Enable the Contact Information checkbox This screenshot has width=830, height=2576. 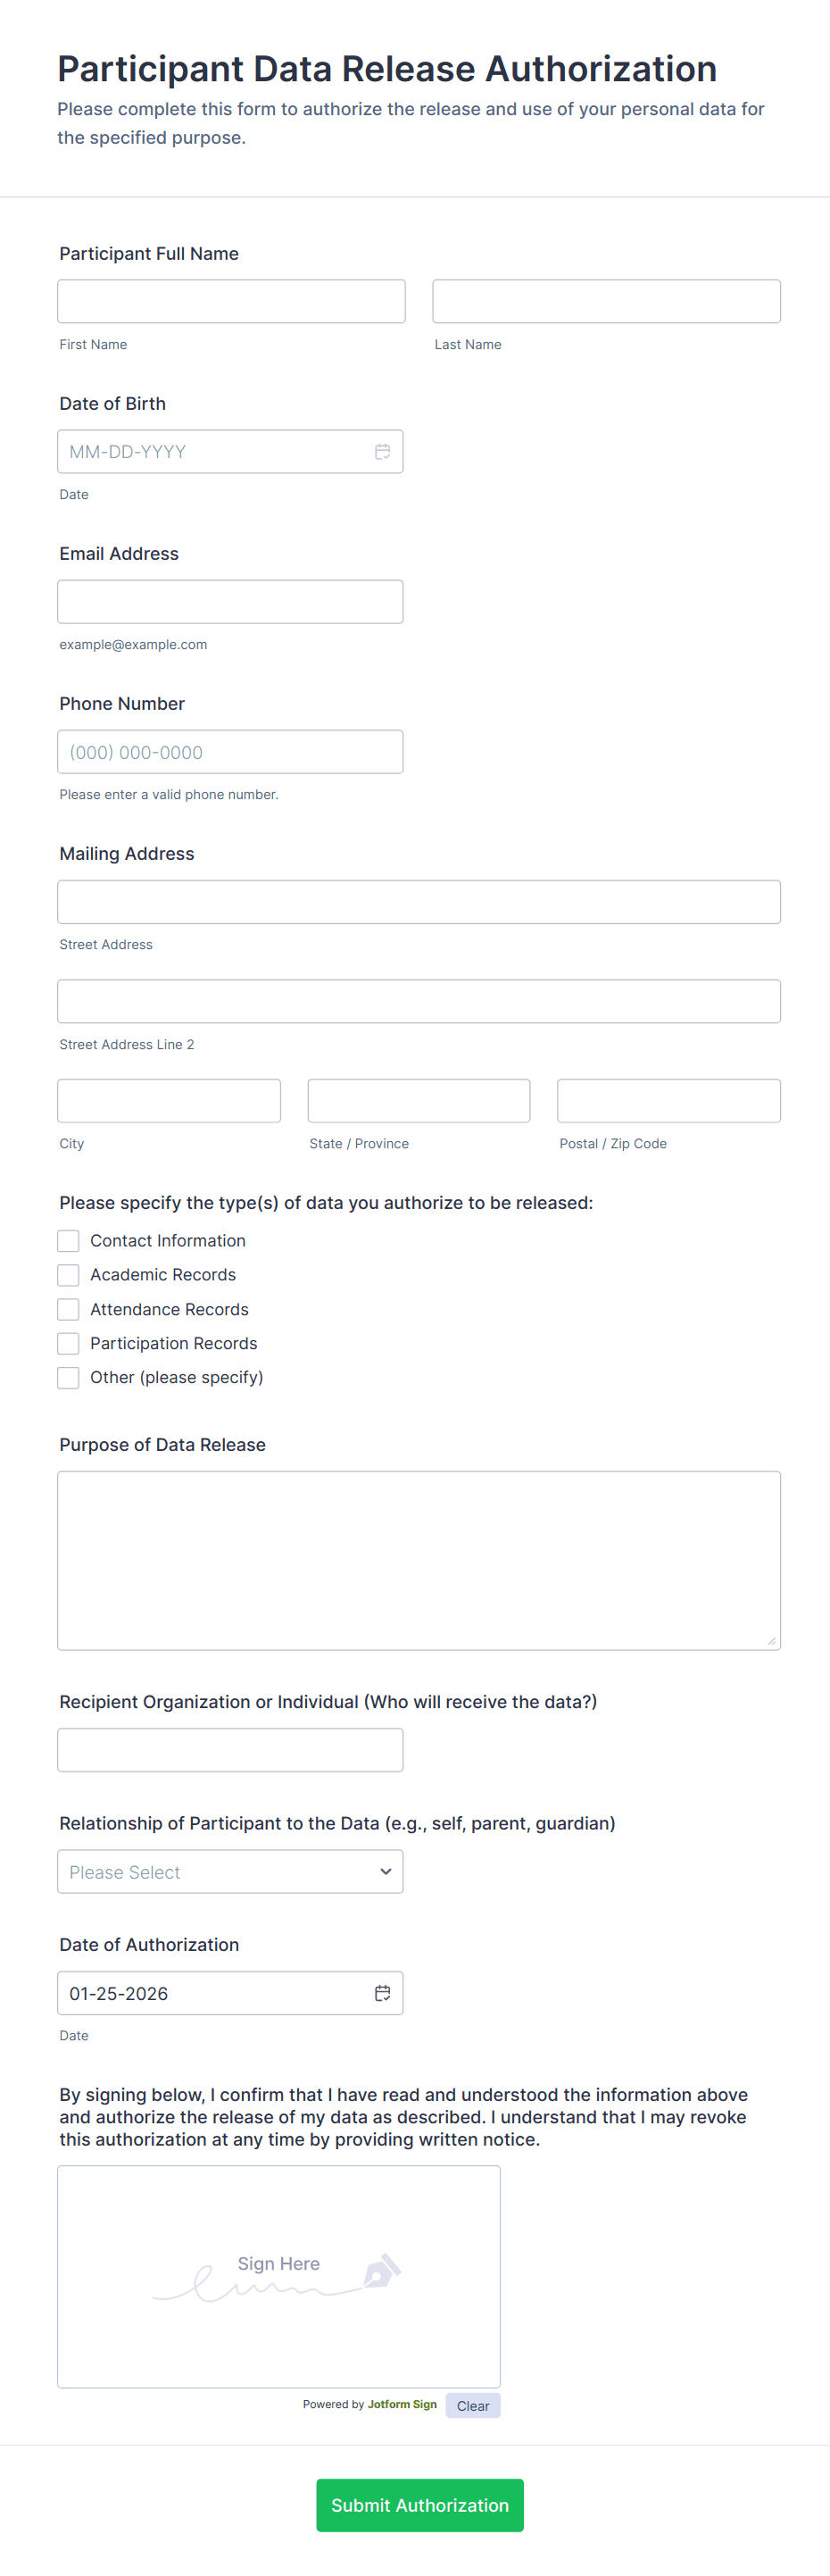click(67, 1240)
